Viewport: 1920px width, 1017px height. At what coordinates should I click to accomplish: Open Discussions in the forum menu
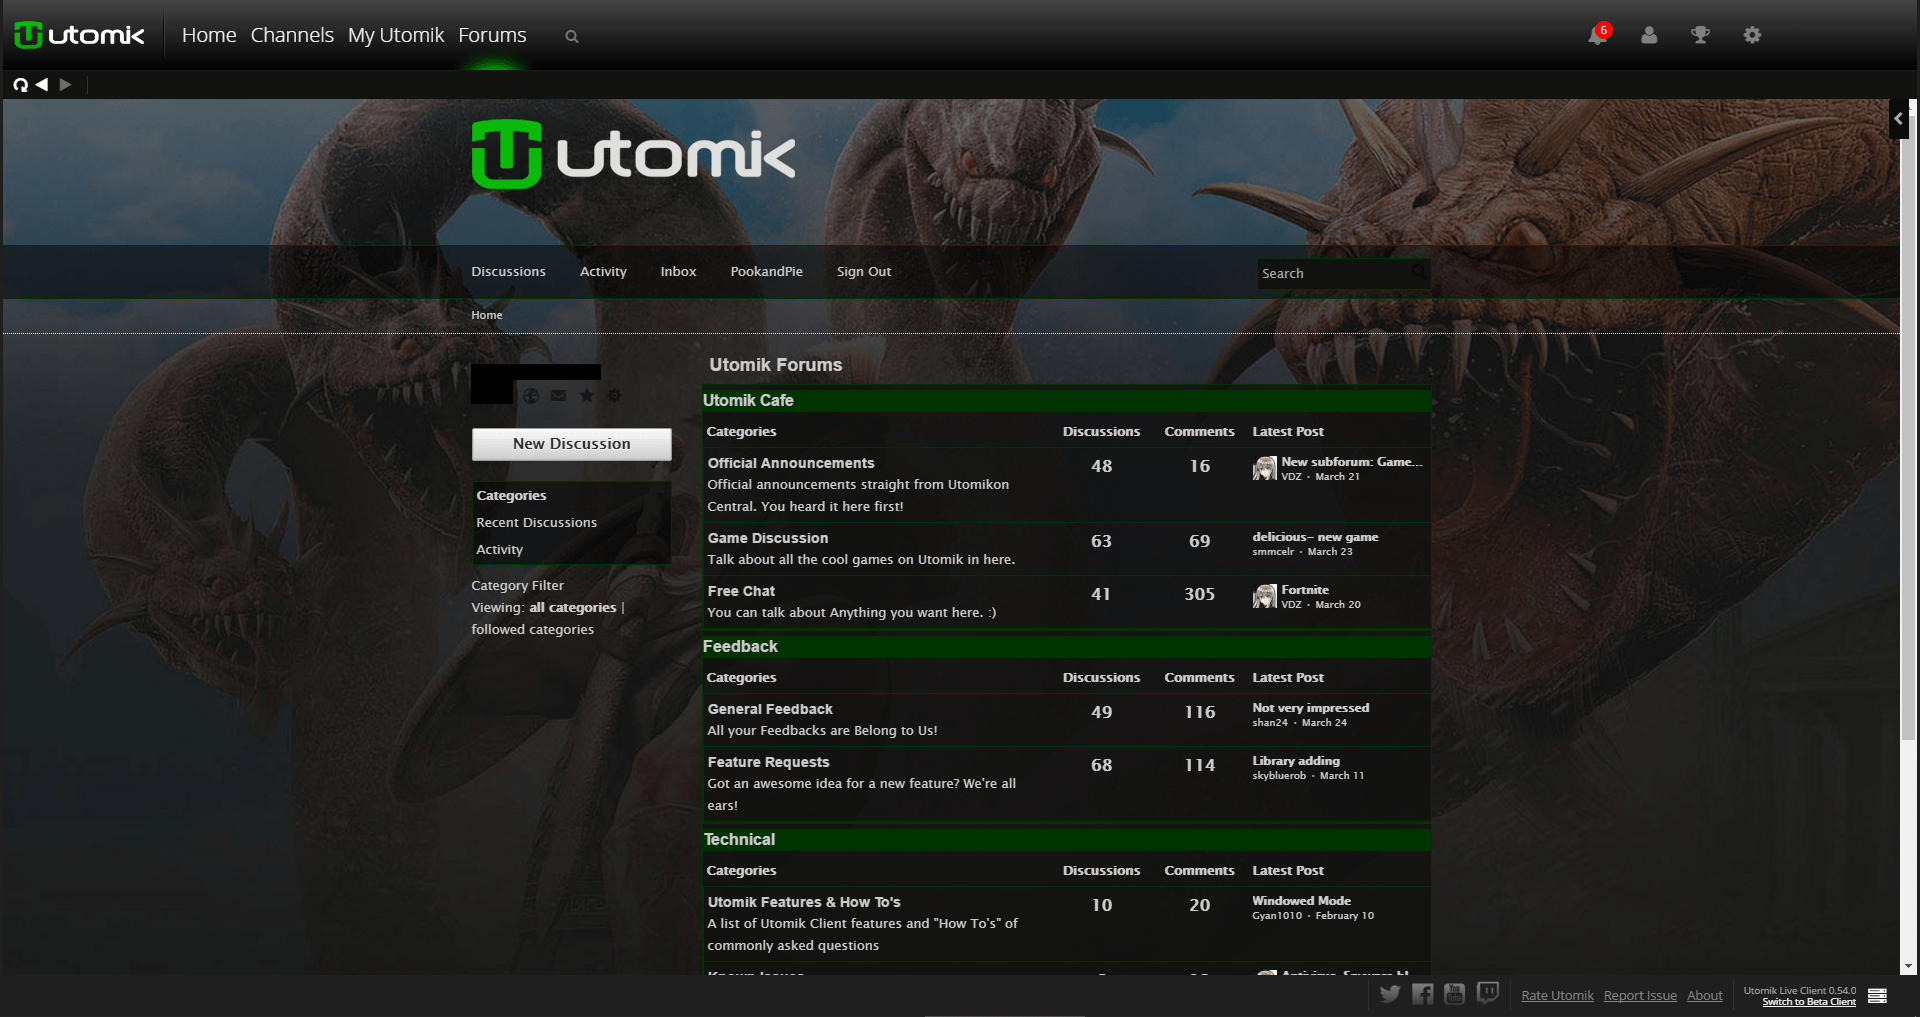[x=508, y=272]
